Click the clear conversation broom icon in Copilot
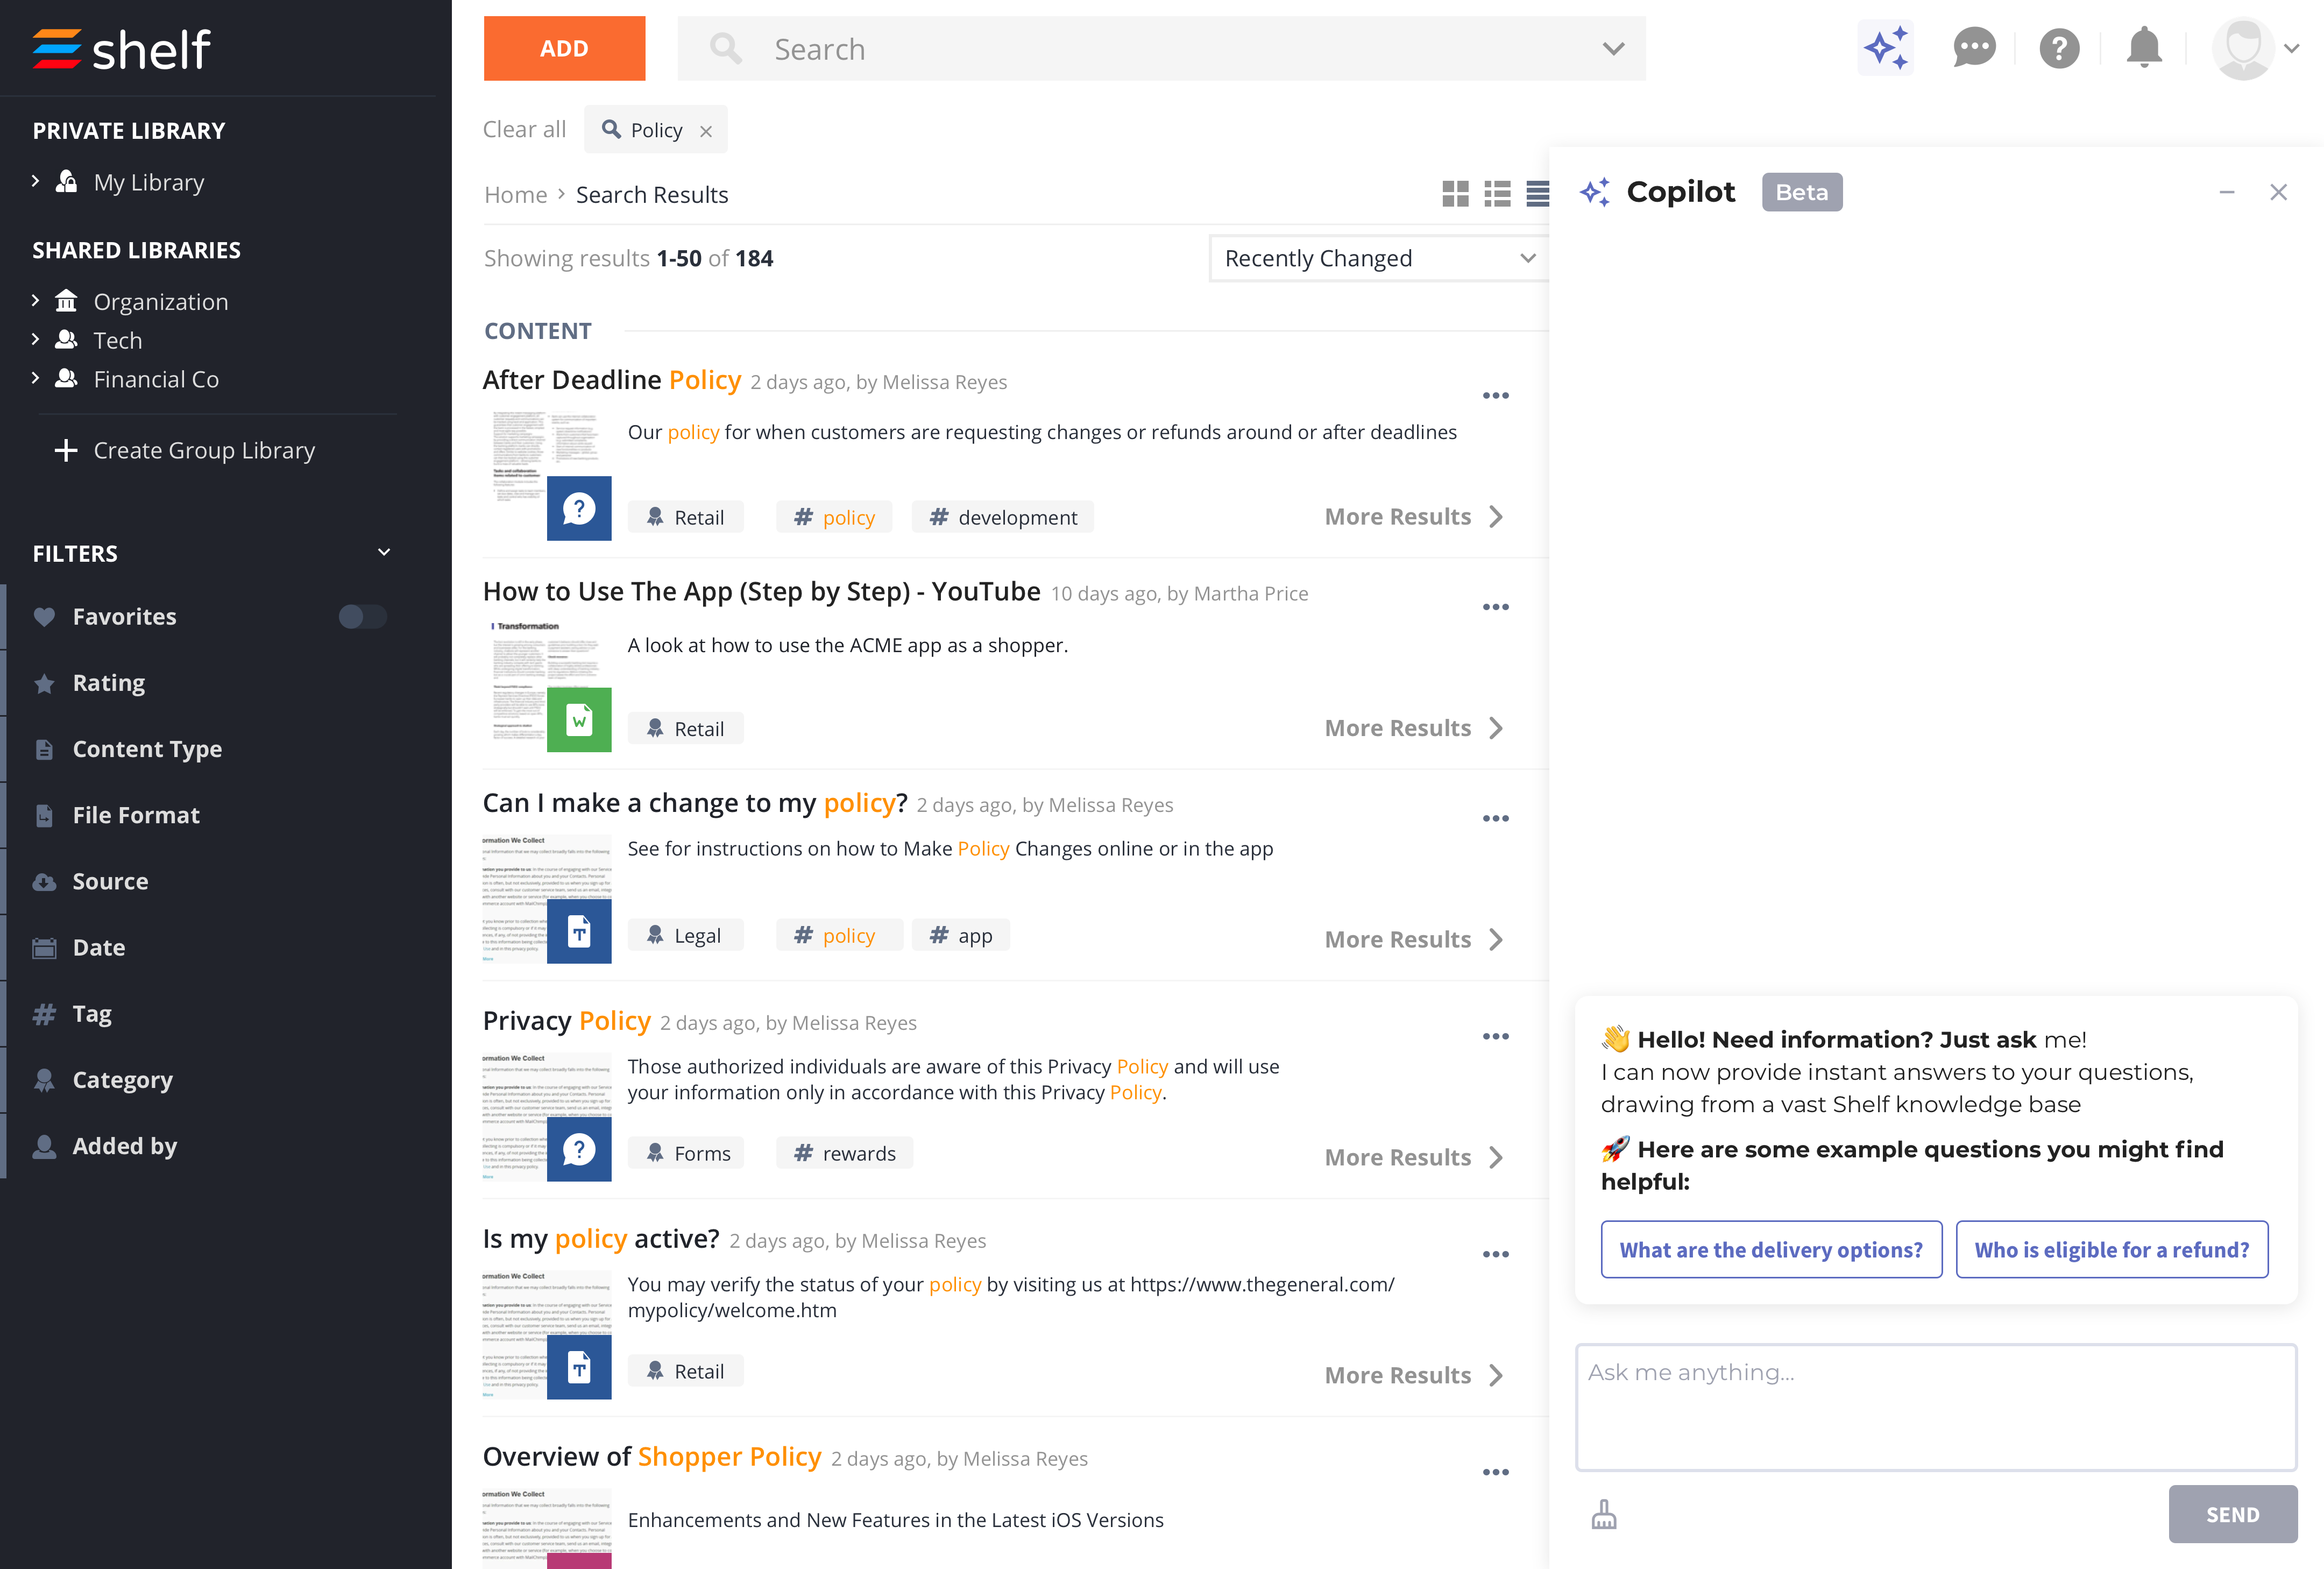Screen dimensions: 2324x1569 point(1604,1514)
